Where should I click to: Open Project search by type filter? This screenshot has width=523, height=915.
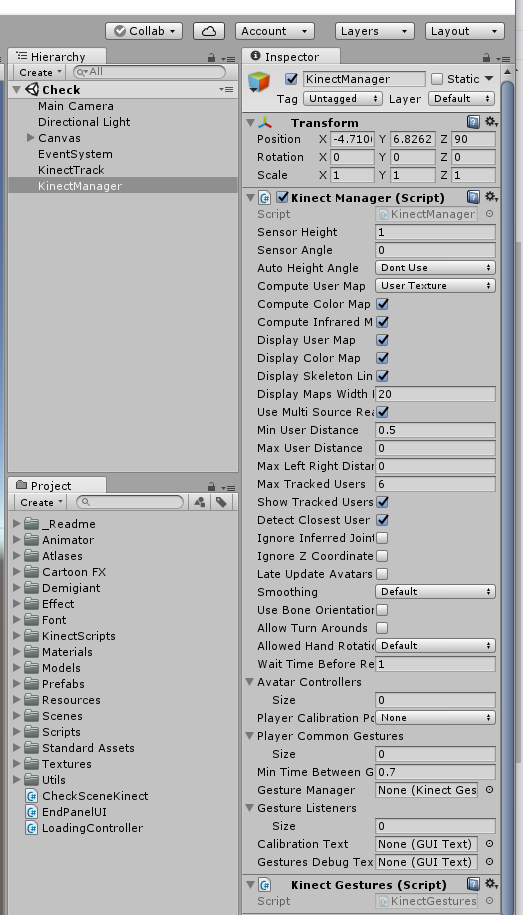pyautogui.click(x=200, y=502)
